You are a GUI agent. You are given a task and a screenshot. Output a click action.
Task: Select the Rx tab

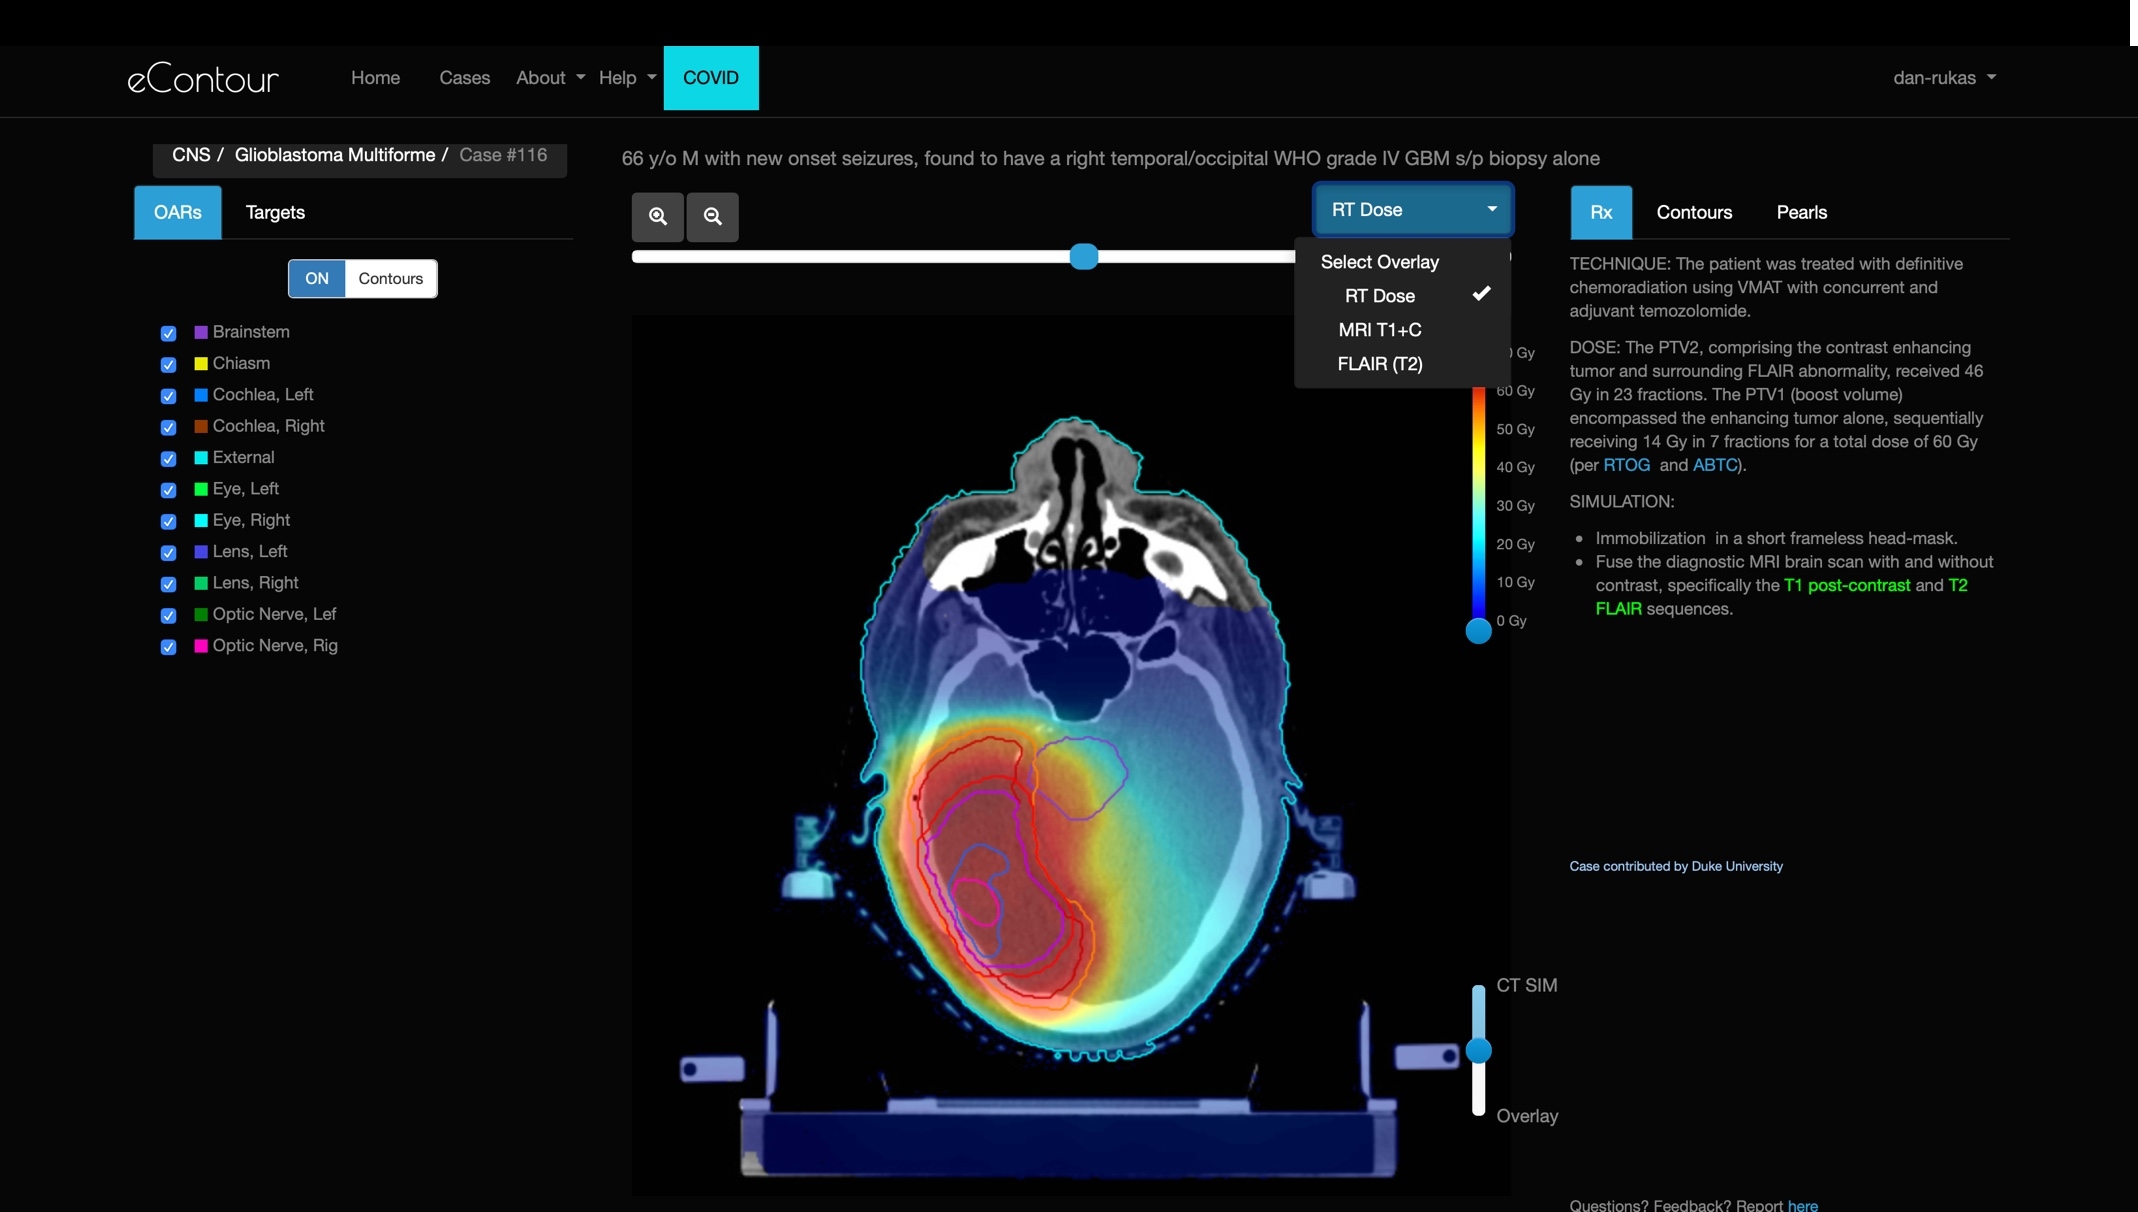click(x=1601, y=212)
